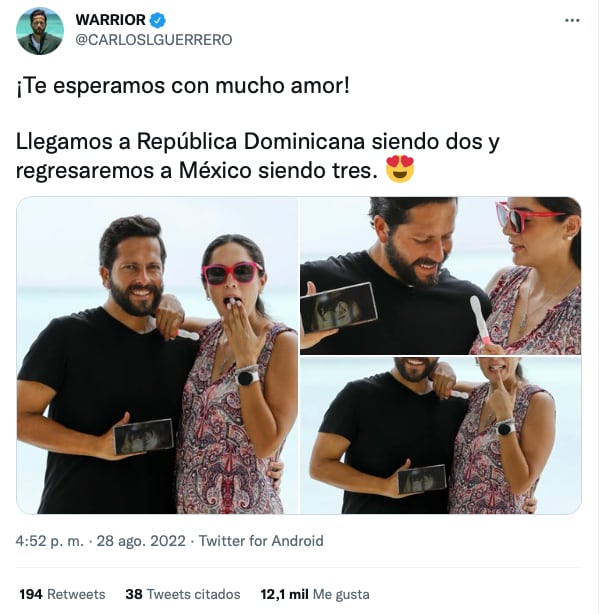616x614 pixels.
Task: Click the 4:52 p. m. timestamp
Action: [x=50, y=541]
